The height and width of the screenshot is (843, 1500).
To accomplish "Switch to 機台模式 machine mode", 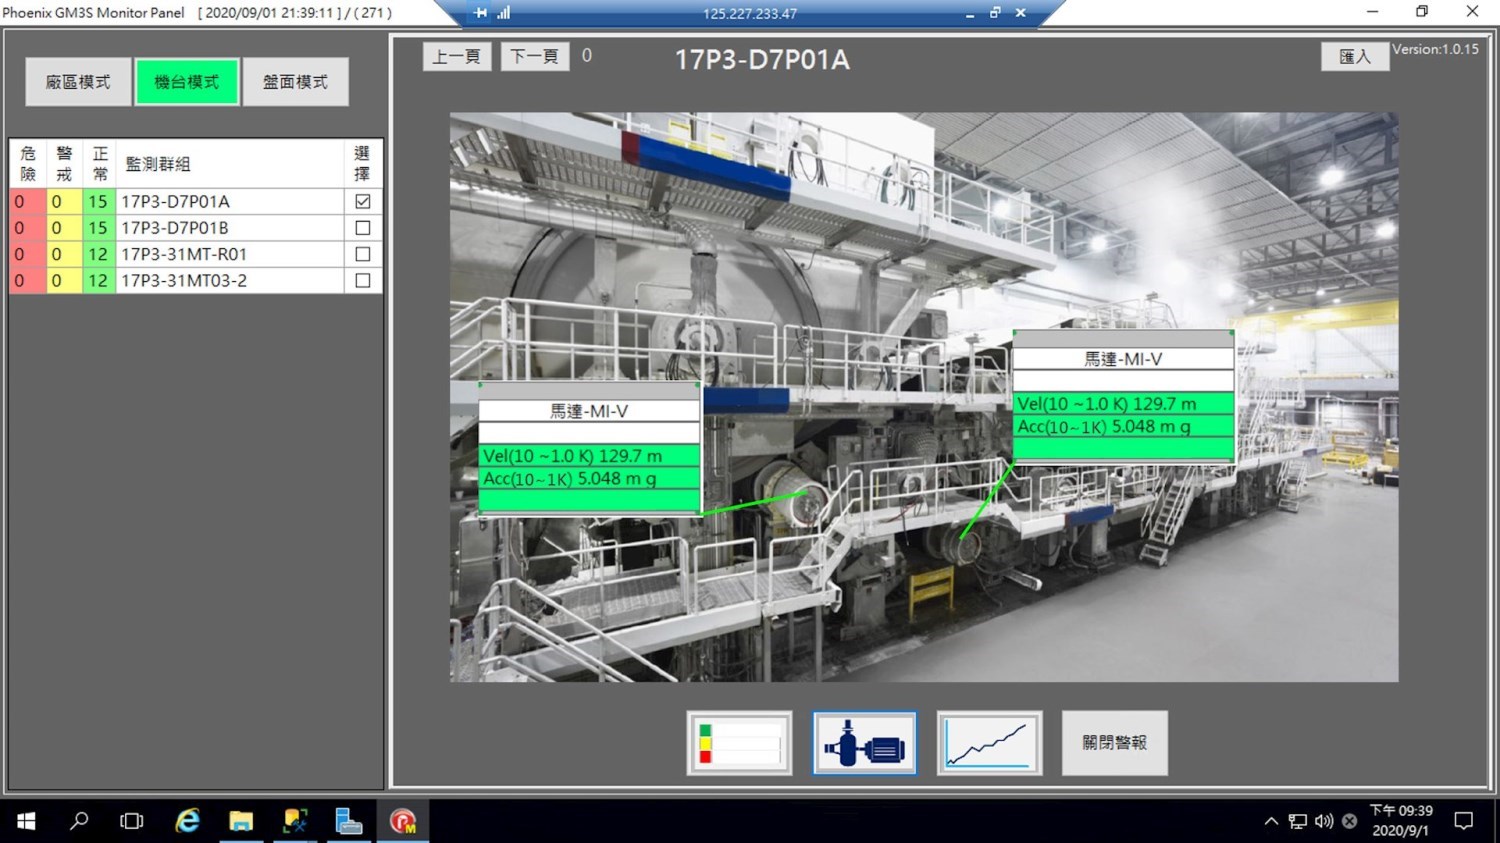I will pyautogui.click(x=187, y=82).
